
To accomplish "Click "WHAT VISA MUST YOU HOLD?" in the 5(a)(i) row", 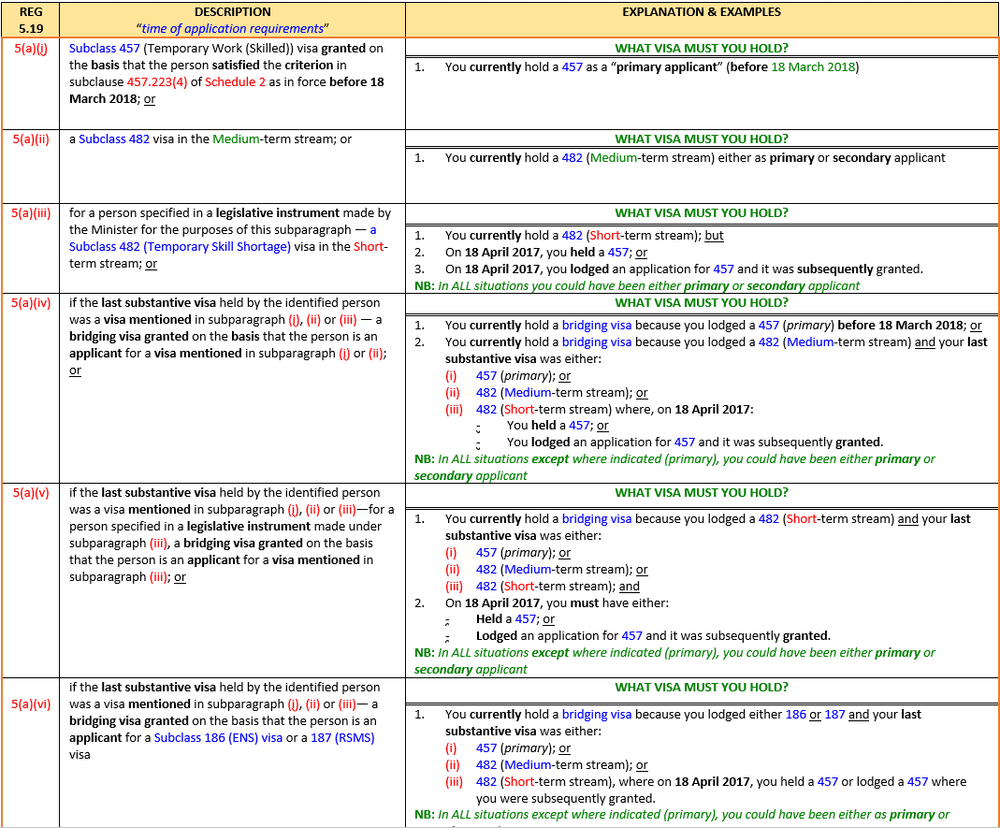I will [702, 48].
